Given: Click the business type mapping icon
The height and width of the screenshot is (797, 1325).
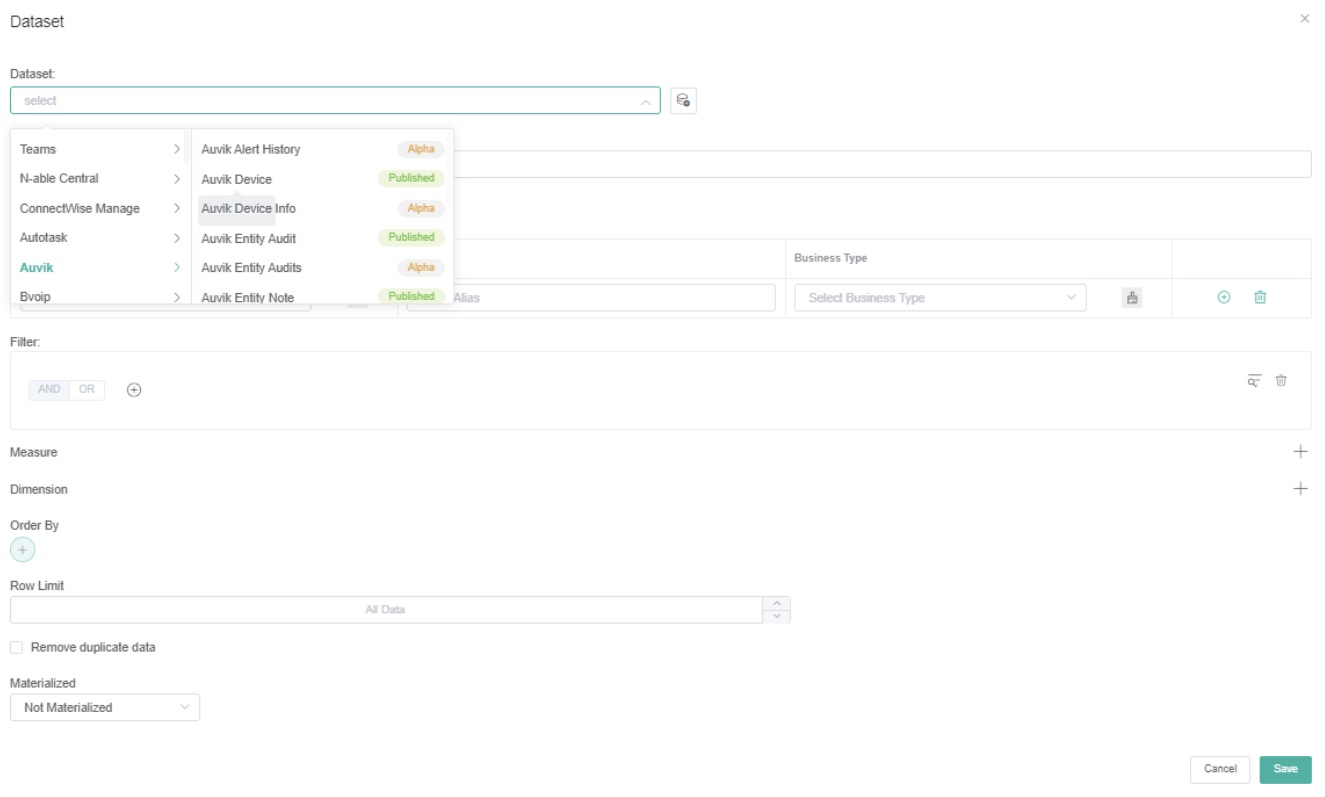Looking at the screenshot, I should pos(1132,298).
